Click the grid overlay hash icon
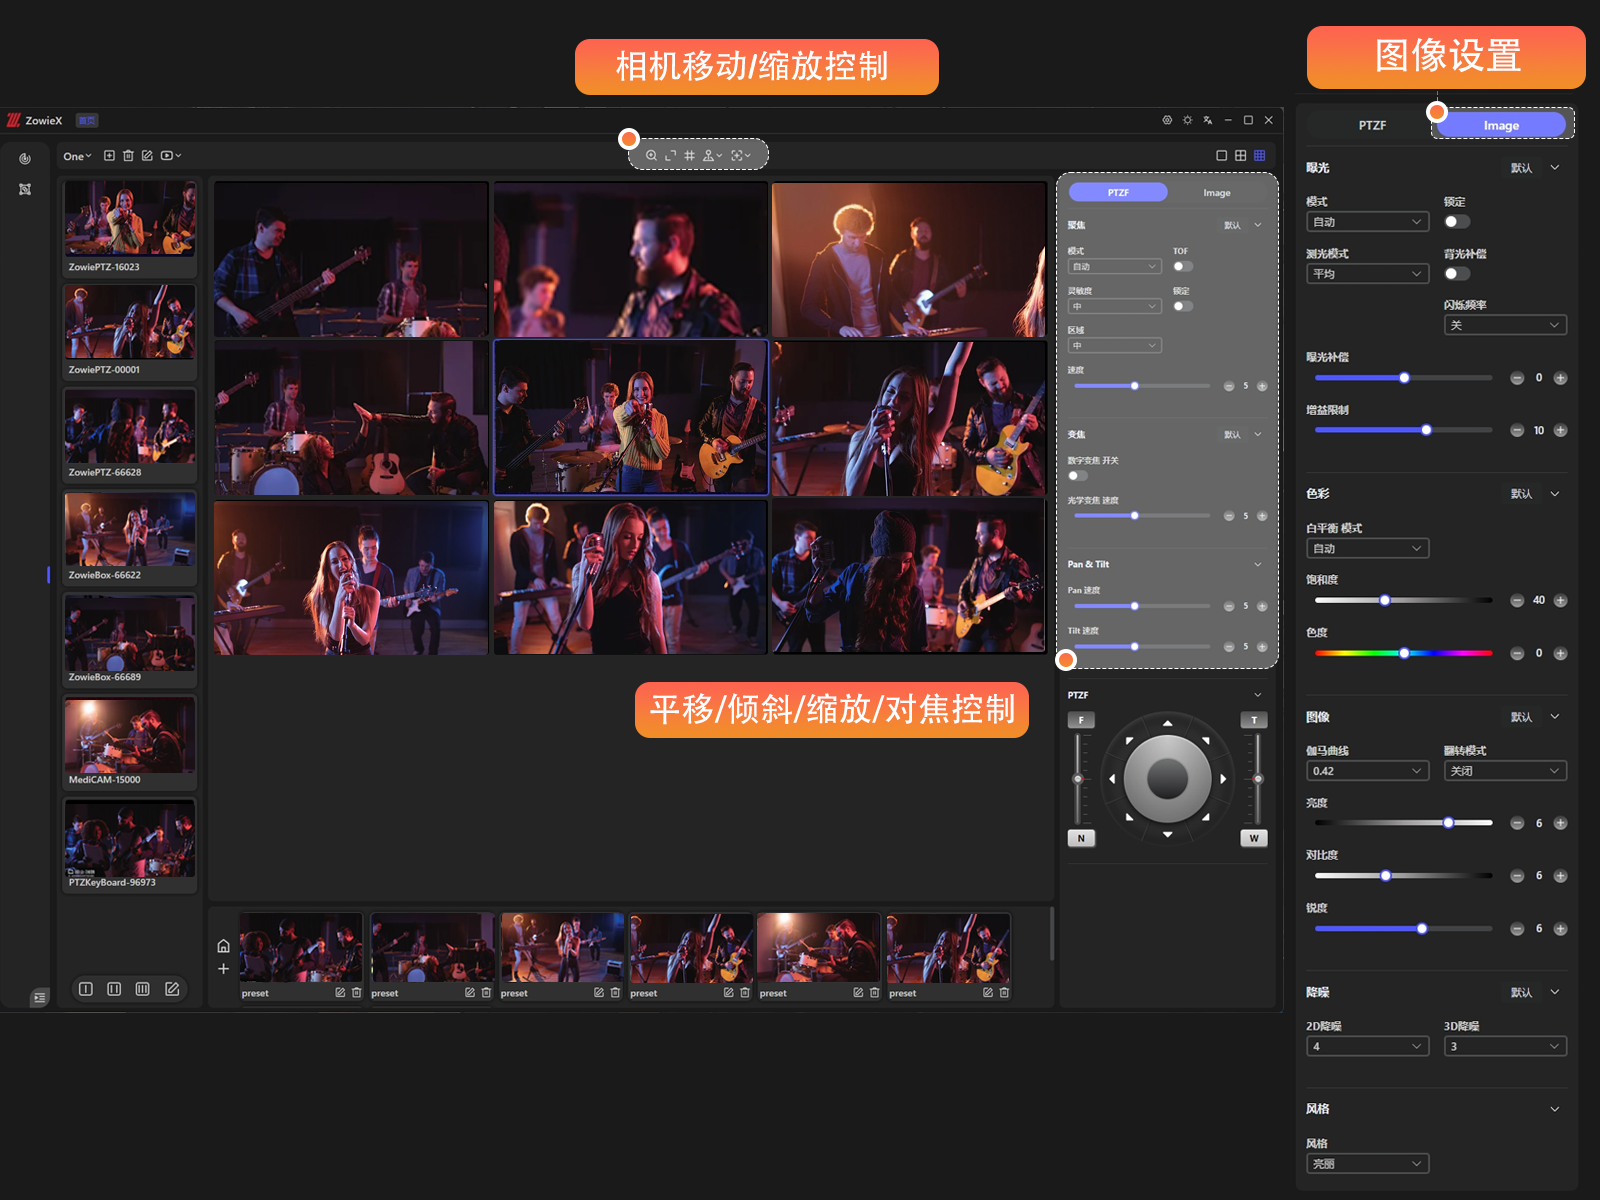1600x1200 pixels. (689, 155)
